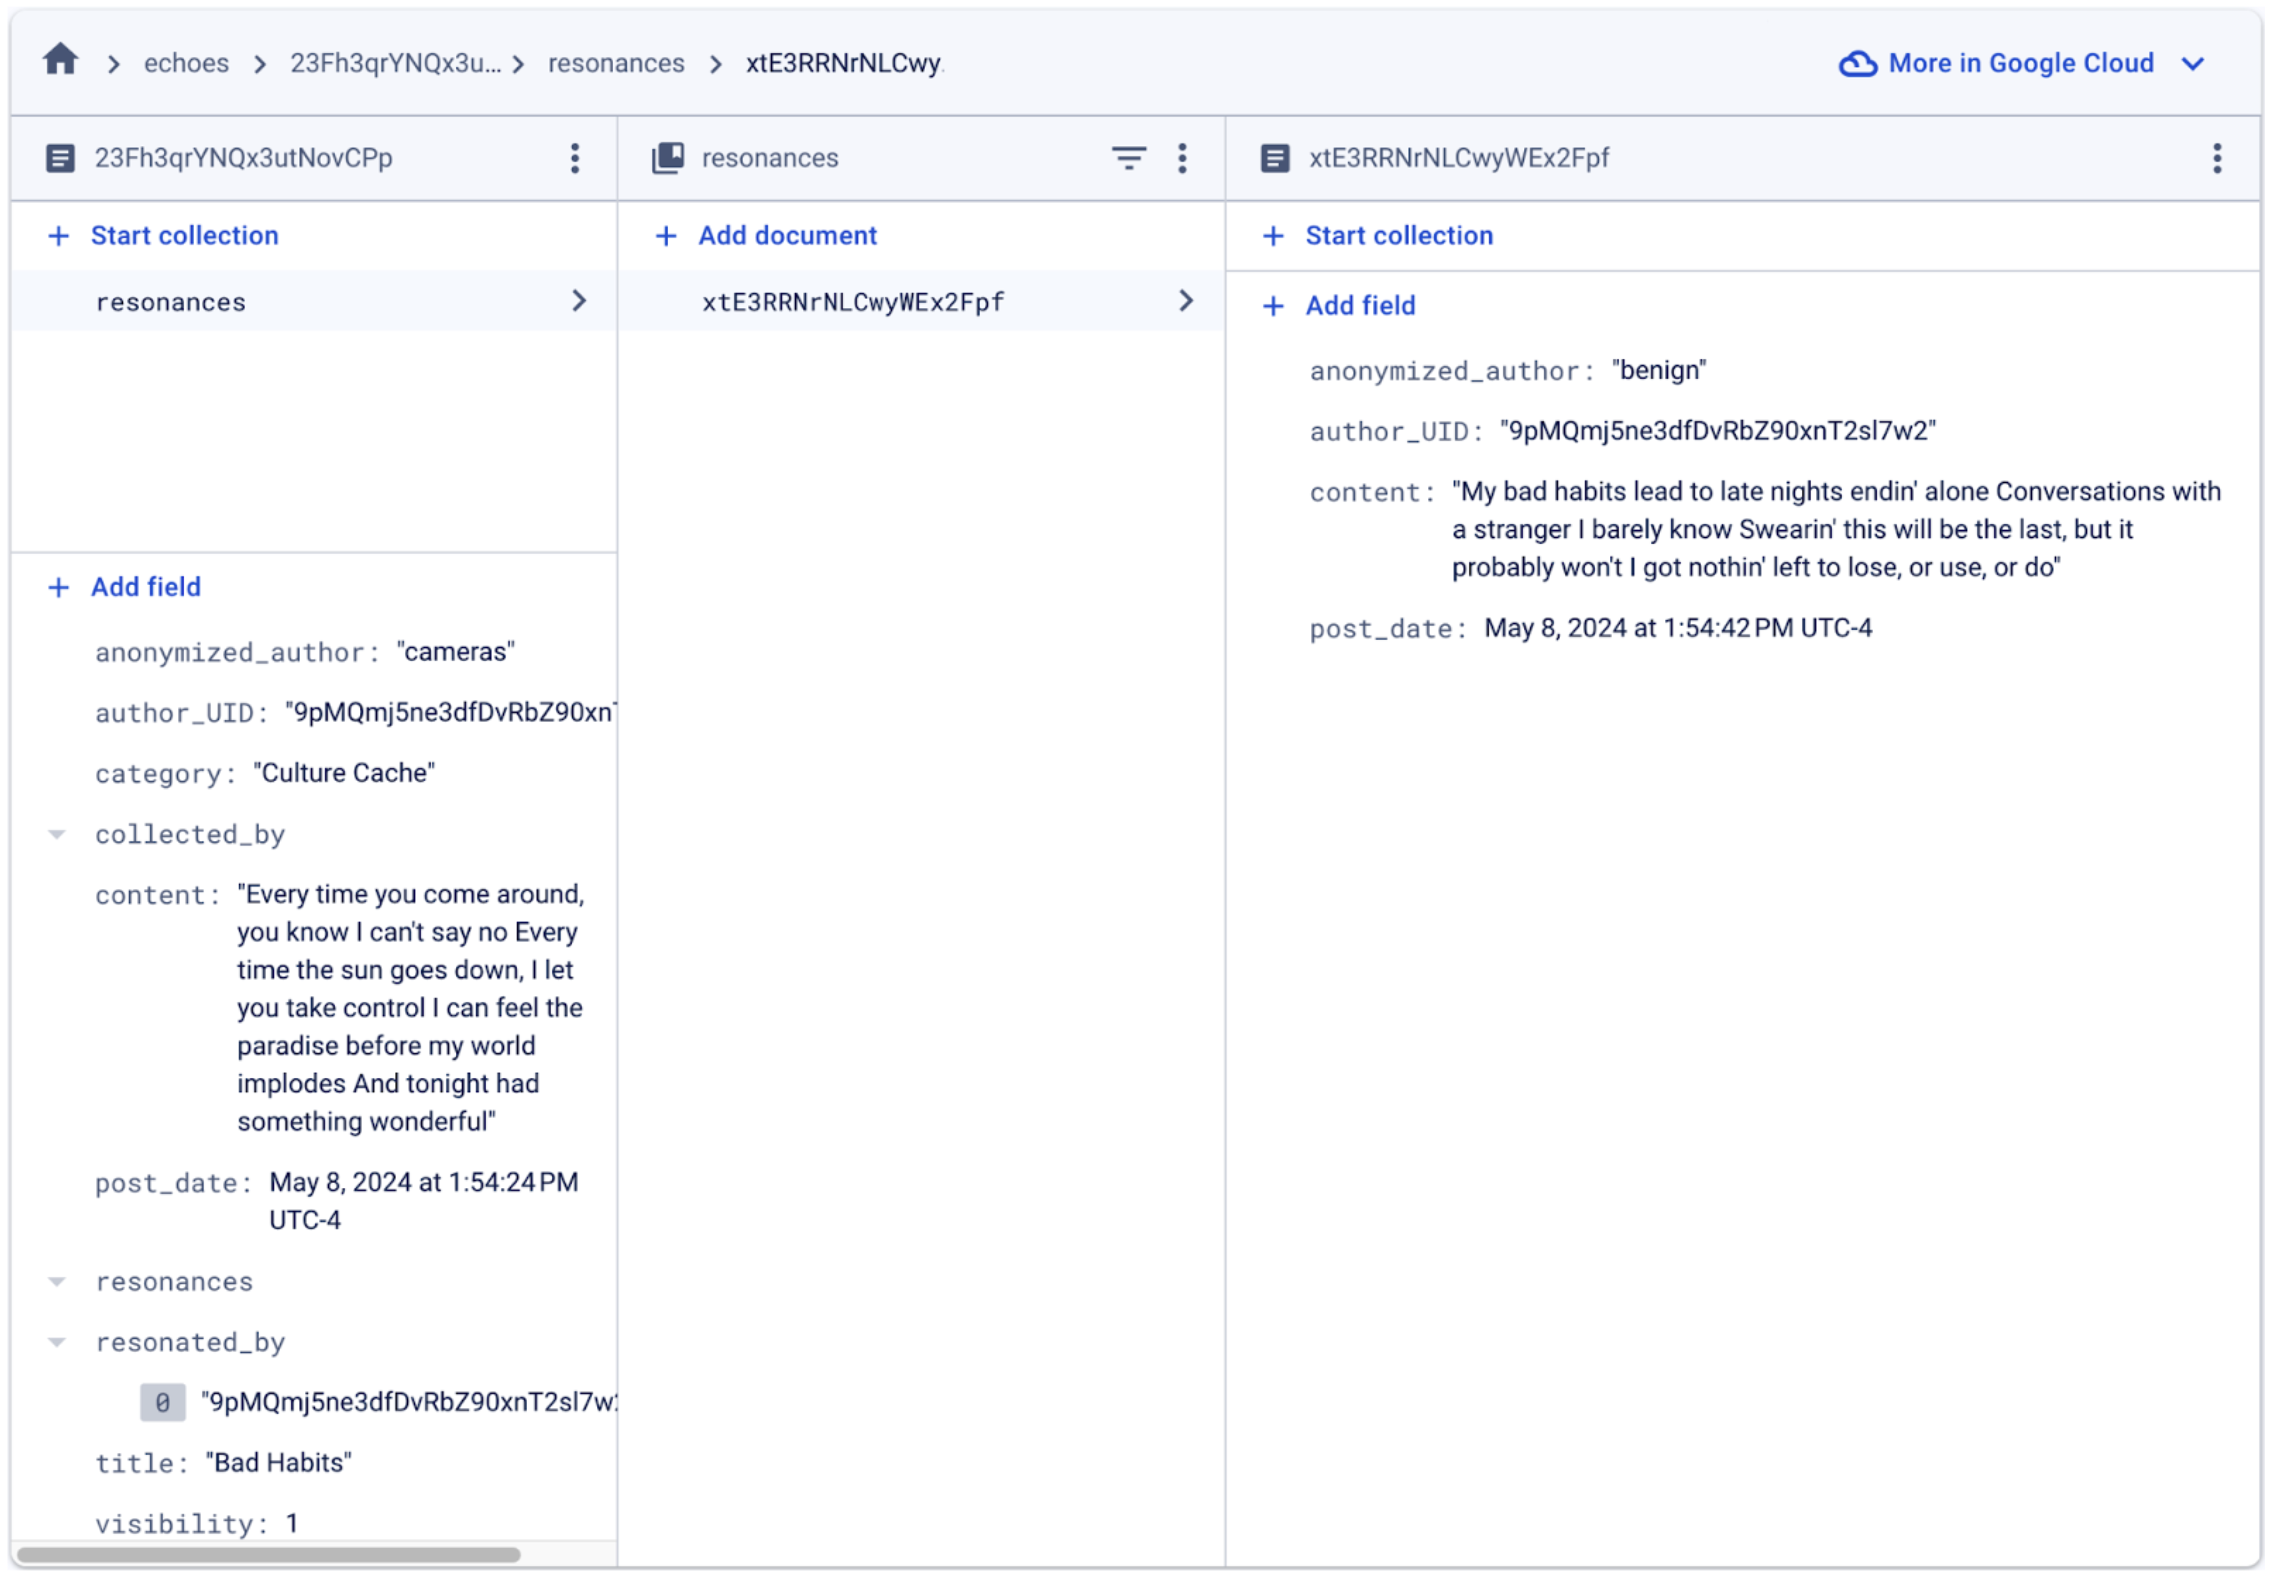Click the document icon for 23Fh3qrYNQx3utNovCPp
Screen dimensions: 2274x1578
[x=60, y=158]
